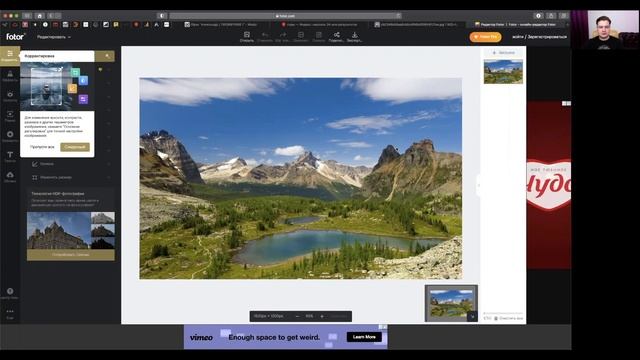Click the Open file icon in top toolbar
The image size is (640, 360).
[x=247, y=37]
